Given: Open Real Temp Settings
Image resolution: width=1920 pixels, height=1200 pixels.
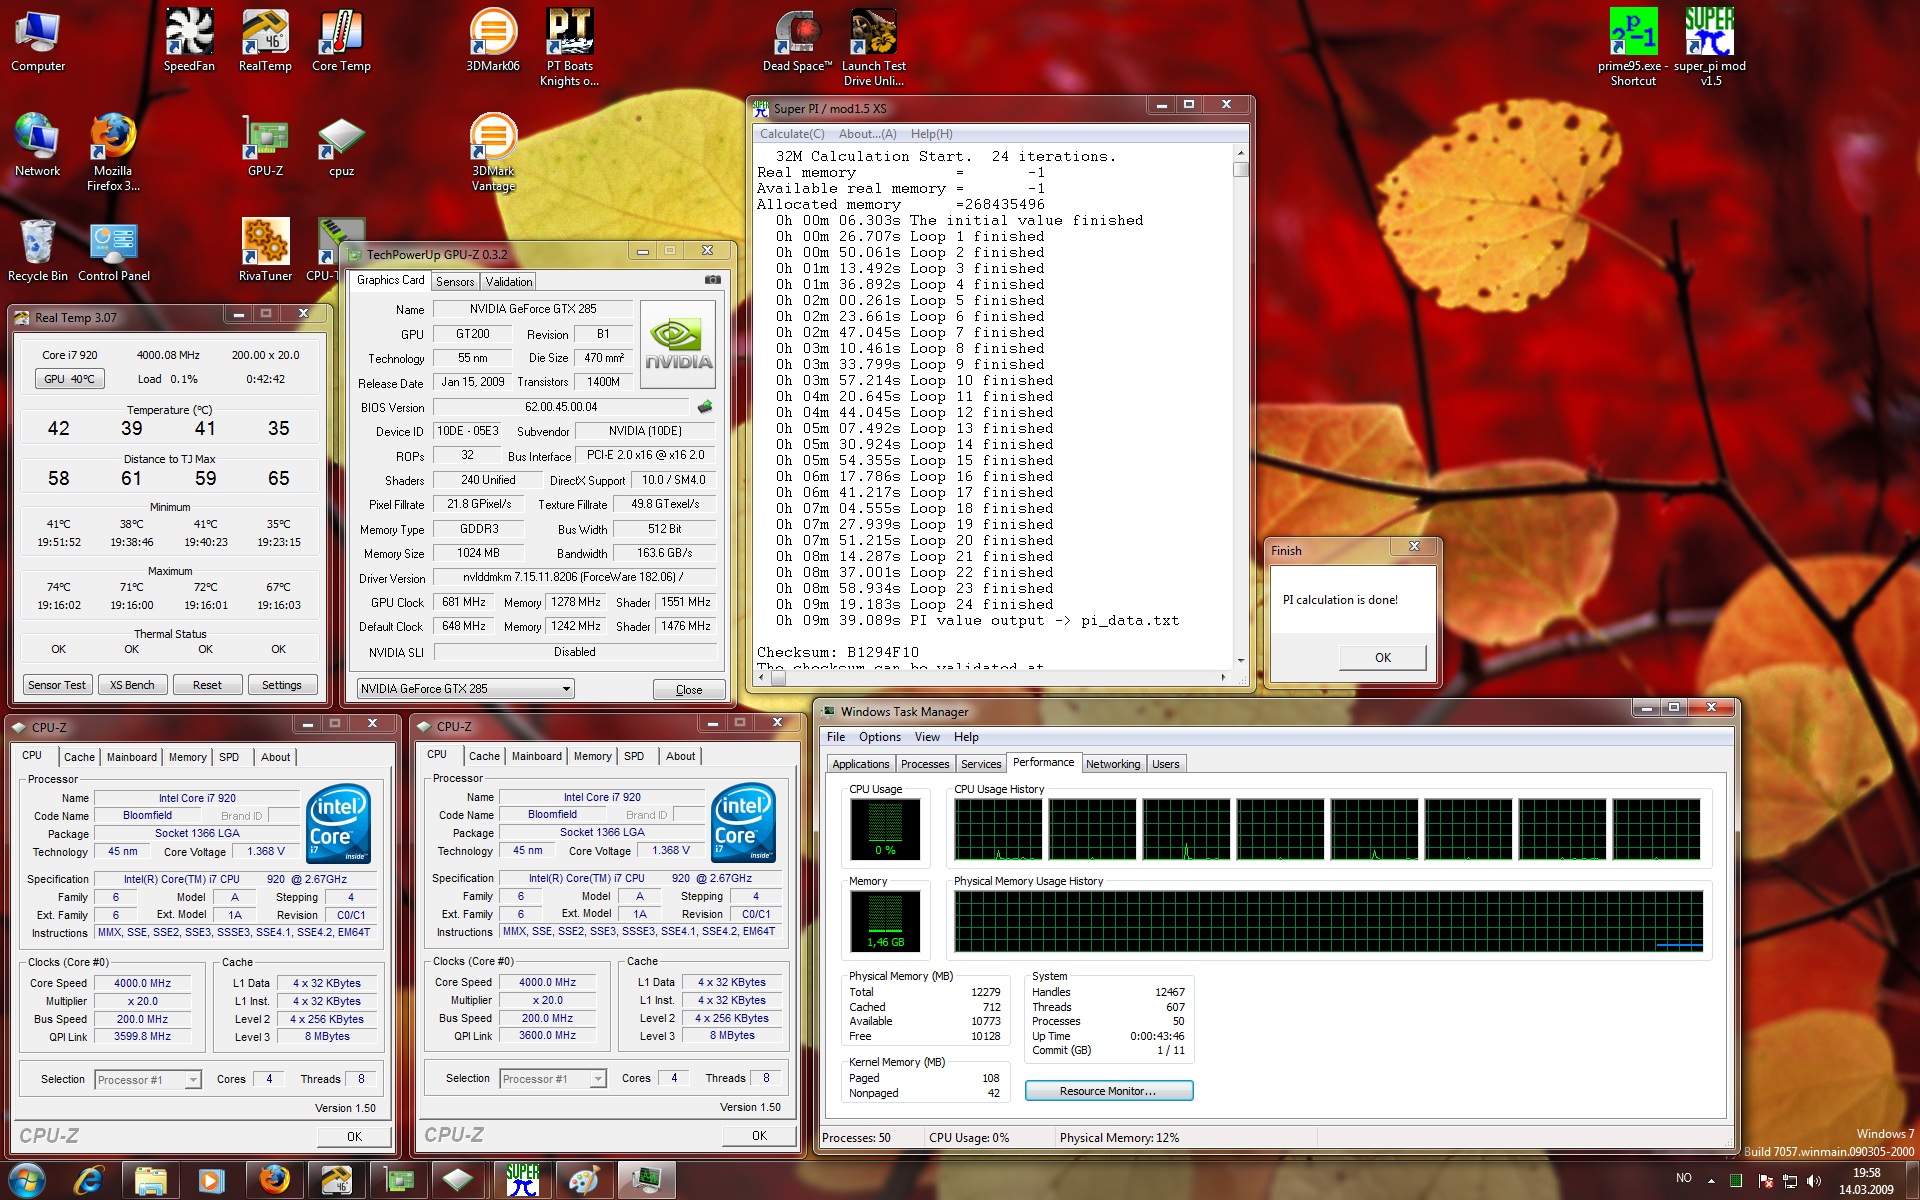Looking at the screenshot, I should click(x=282, y=685).
